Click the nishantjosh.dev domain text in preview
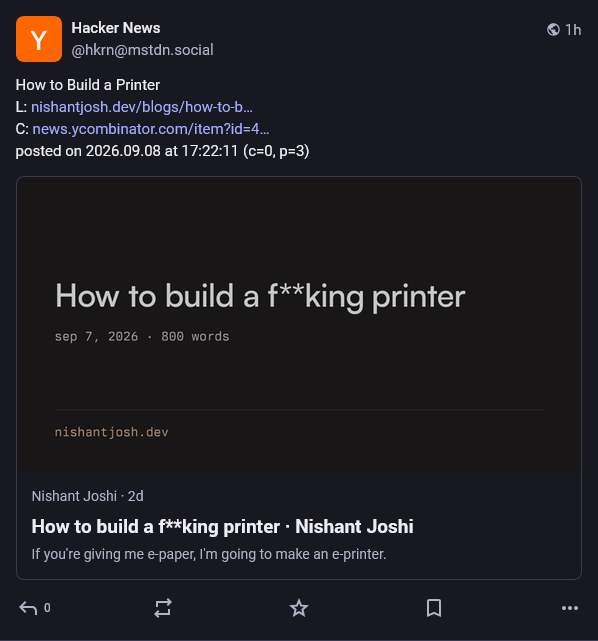The width and height of the screenshot is (598, 641). 112,432
